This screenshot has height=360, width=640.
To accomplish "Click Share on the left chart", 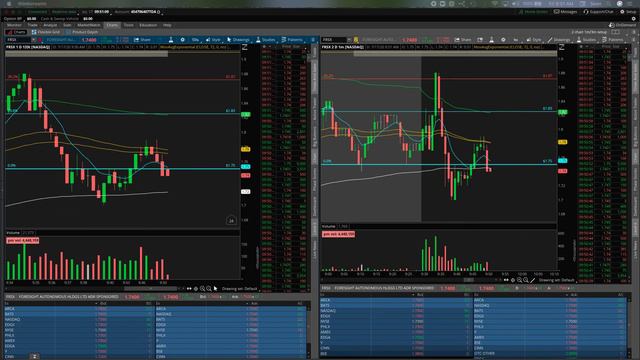I will 142,40.
